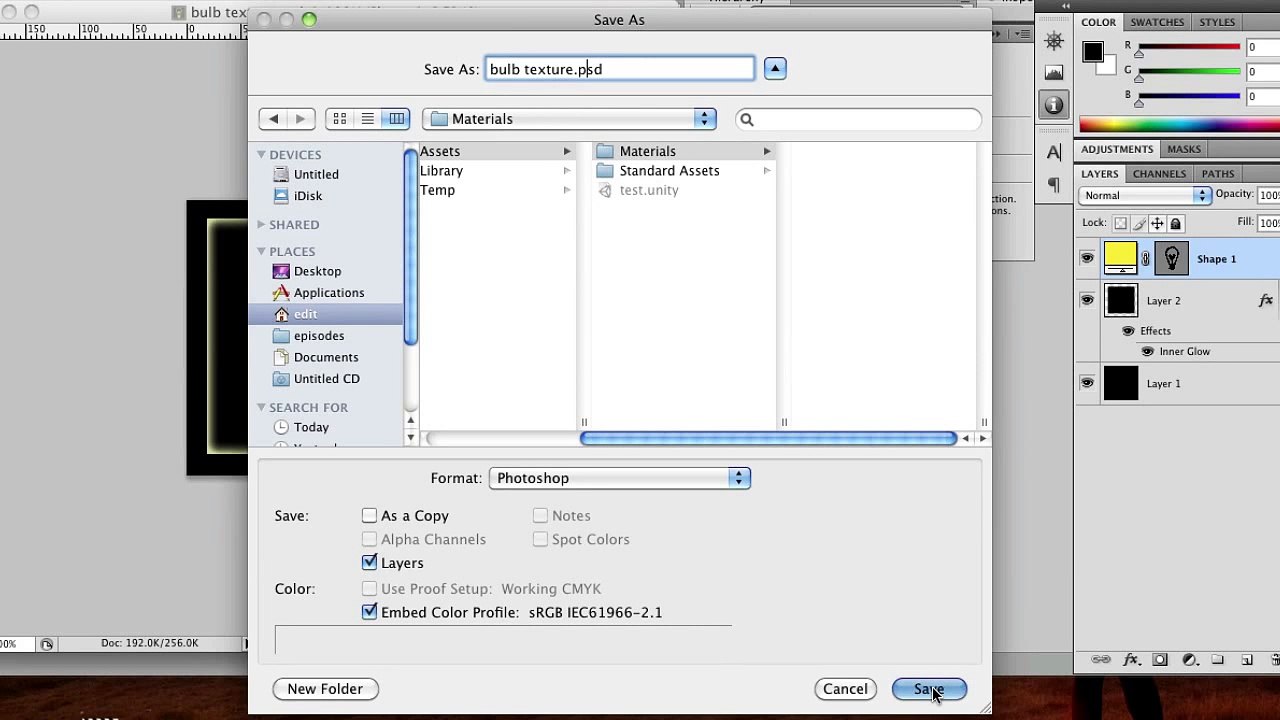1280x720 pixels.
Task: Collapse the PLACES sidebar section
Action: click(x=261, y=251)
